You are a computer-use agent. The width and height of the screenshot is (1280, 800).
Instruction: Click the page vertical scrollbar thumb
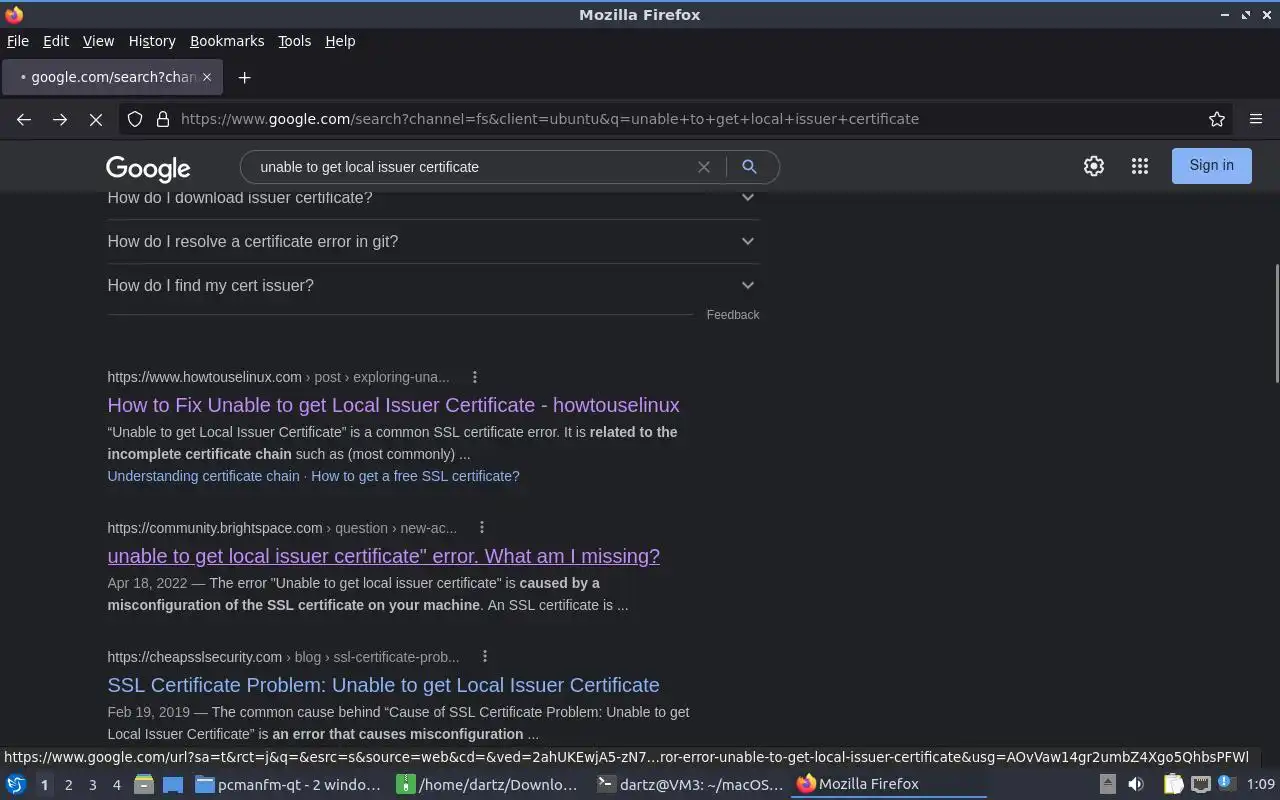point(1276,323)
